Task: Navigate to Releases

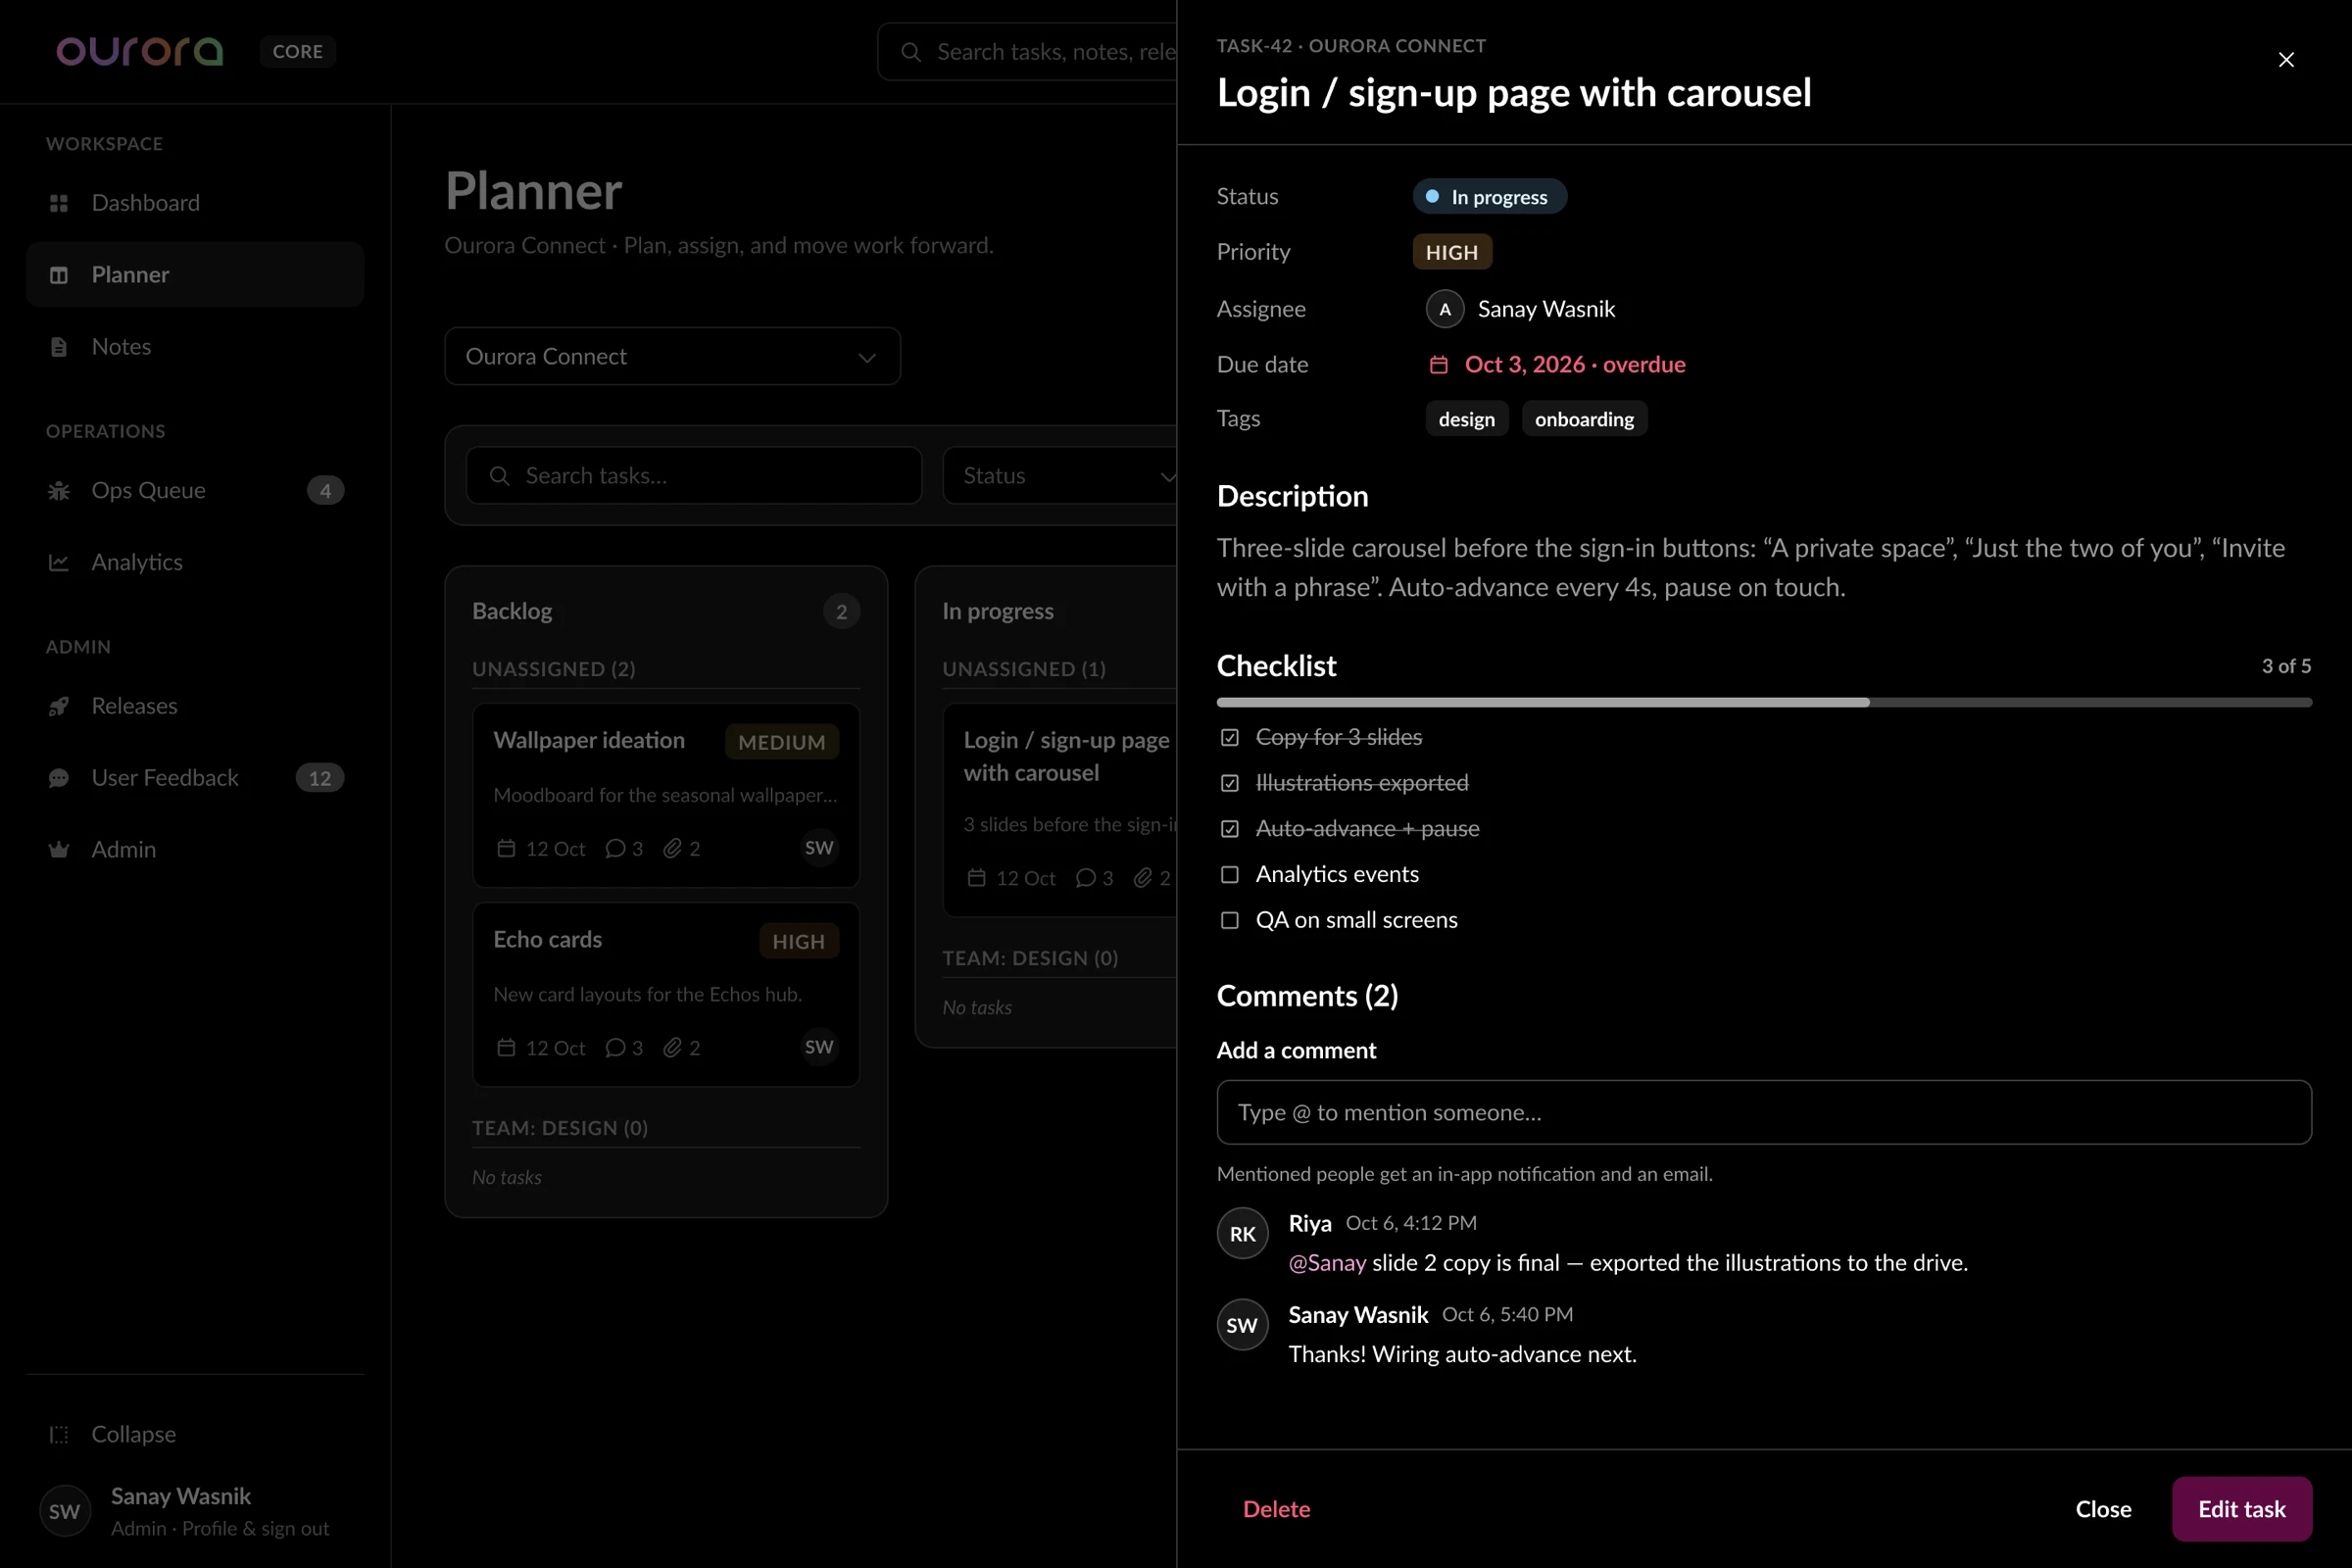Action: (x=195, y=706)
